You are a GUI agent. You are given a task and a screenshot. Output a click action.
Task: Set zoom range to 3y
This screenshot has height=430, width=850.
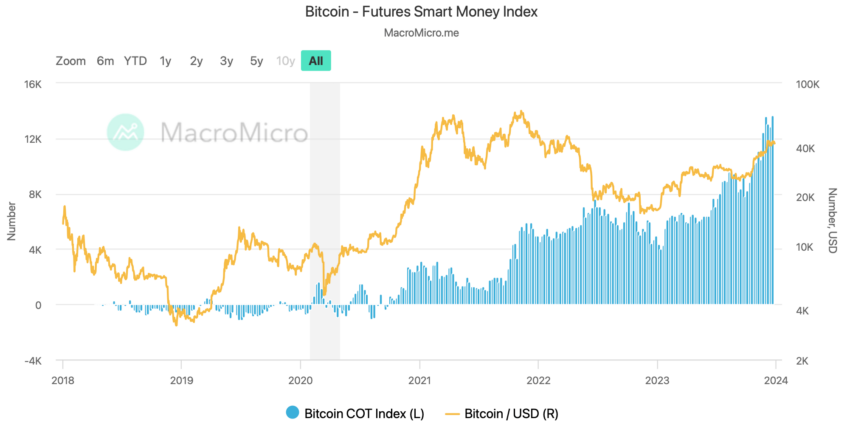pos(227,61)
